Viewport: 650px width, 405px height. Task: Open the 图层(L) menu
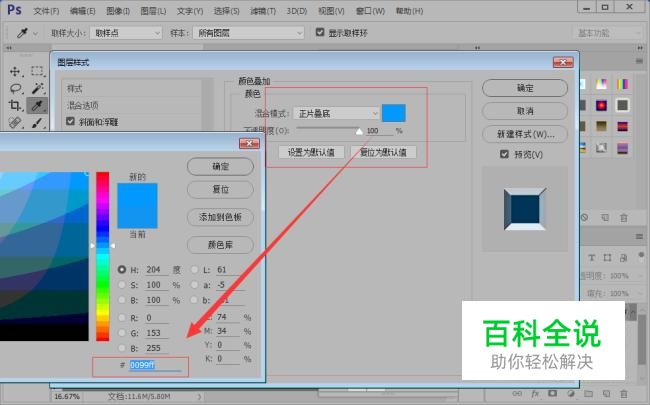pyautogui.click(x=153, y=11)
